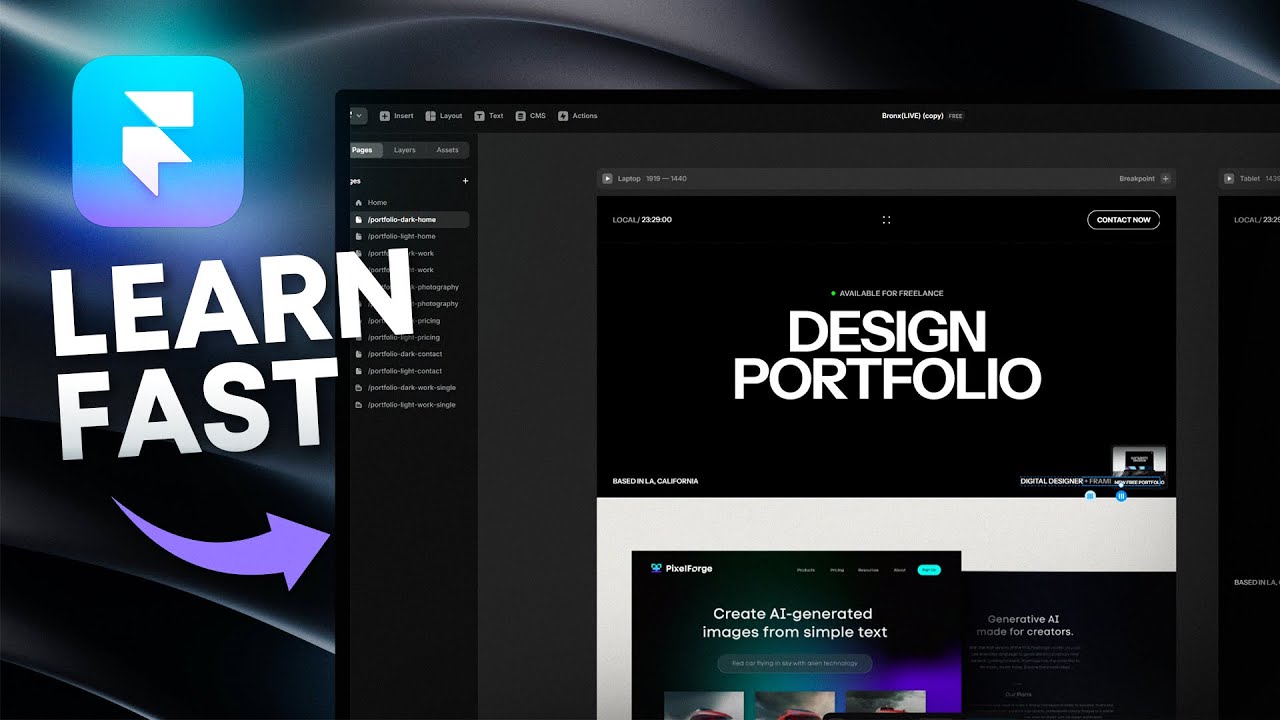Preview the Tablet breakpoint with play icon
The image size is (1280, 720).
(1229, 179)
